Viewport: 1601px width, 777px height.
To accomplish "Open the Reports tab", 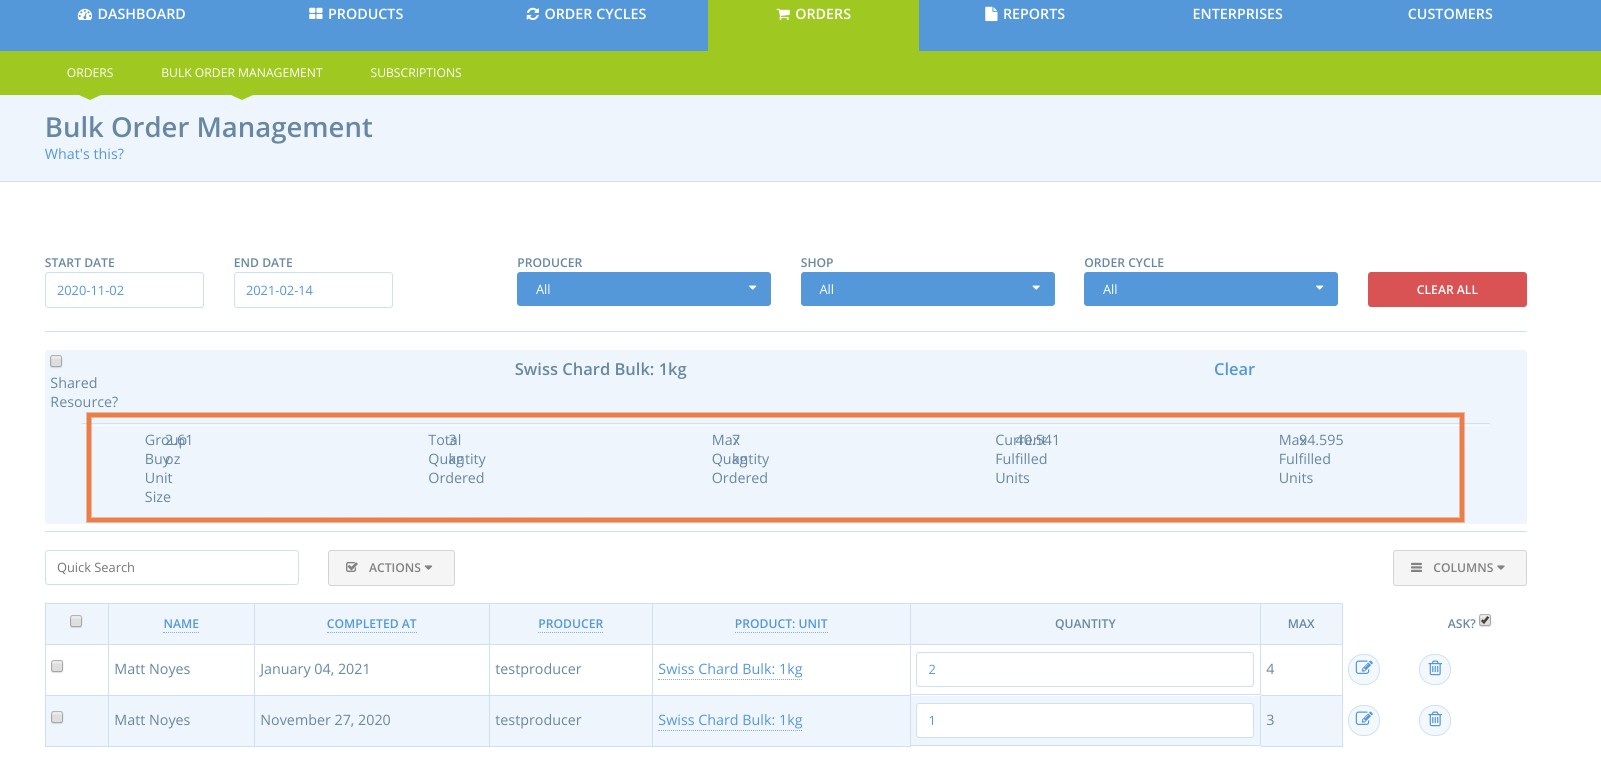I will (1024, 15).
